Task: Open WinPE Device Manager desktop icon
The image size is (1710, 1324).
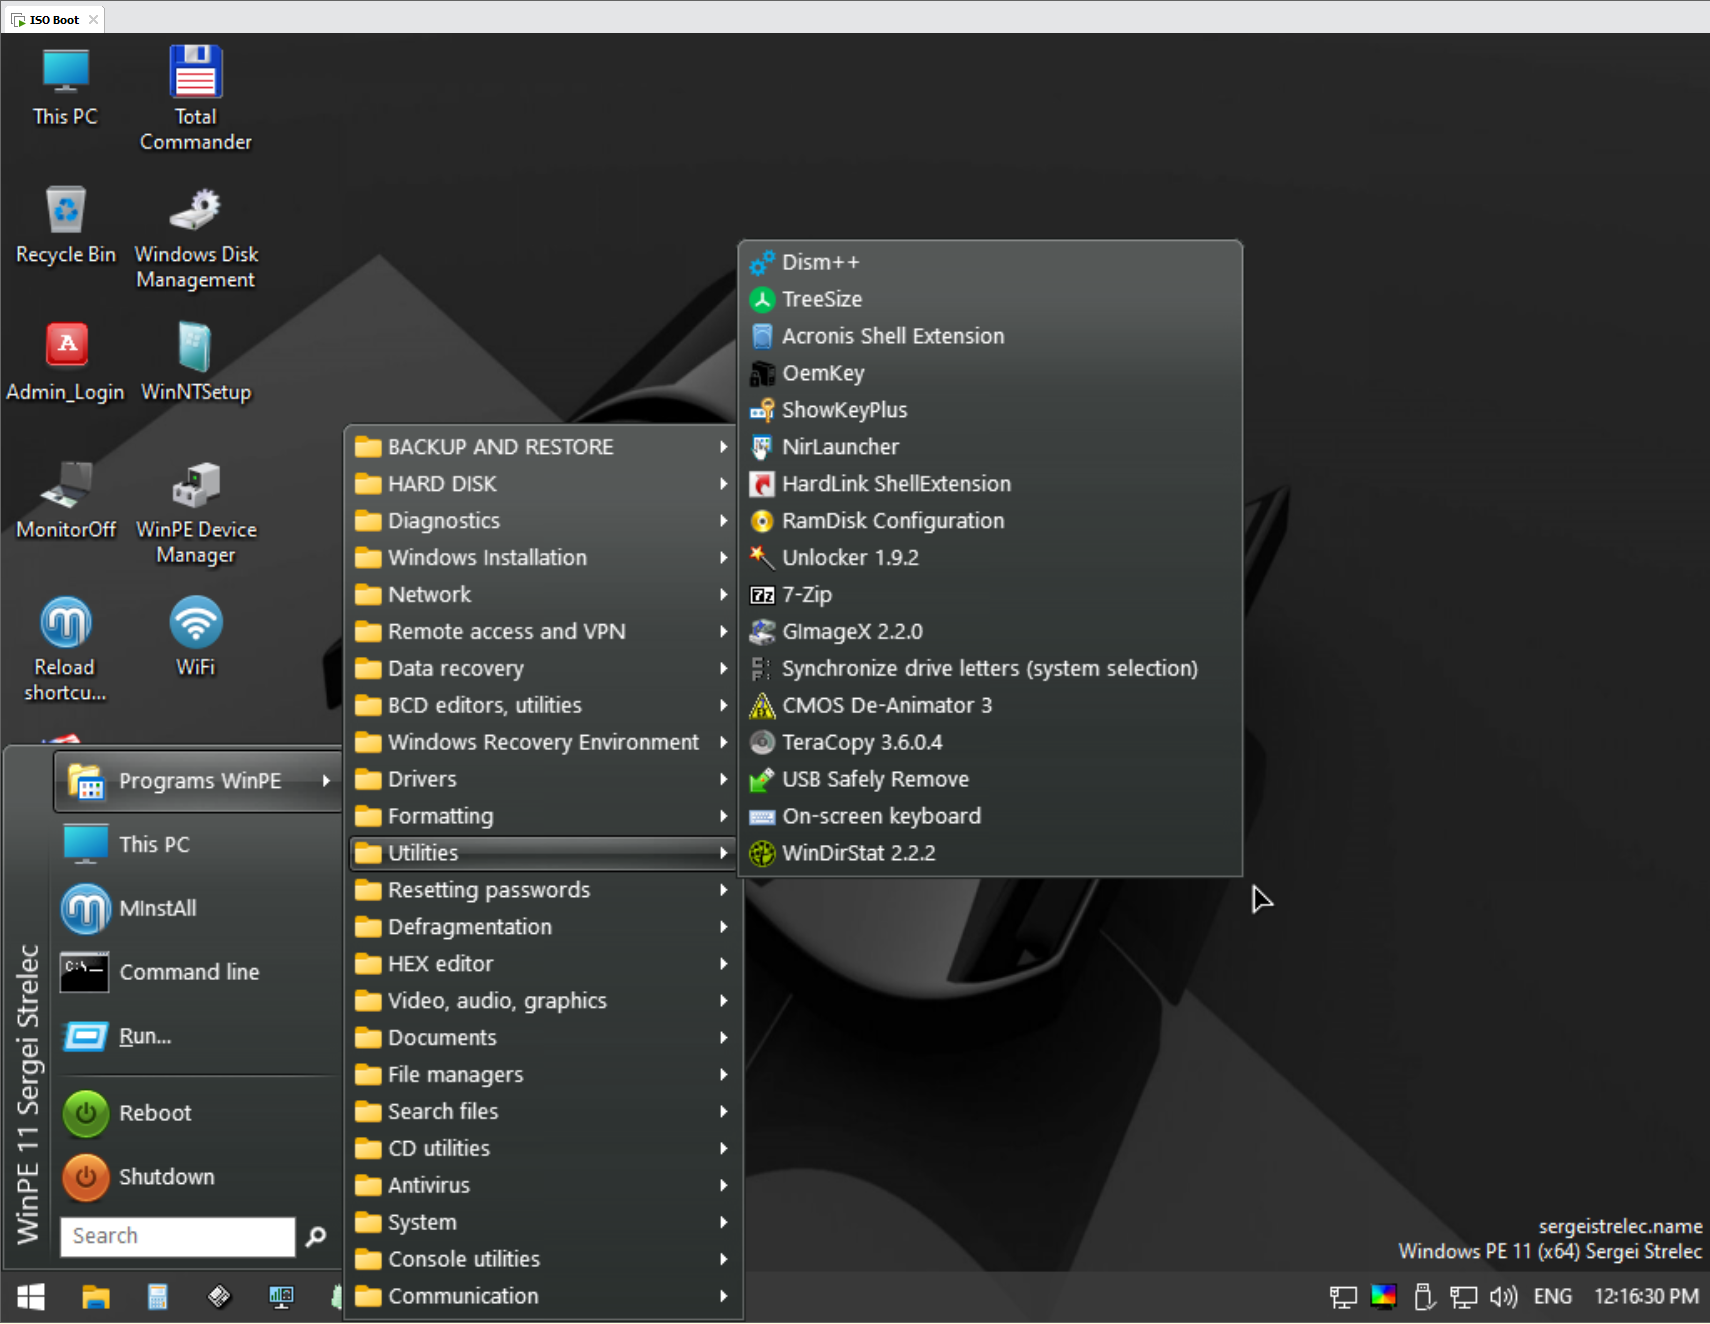Action: click(x=196, y=513)
